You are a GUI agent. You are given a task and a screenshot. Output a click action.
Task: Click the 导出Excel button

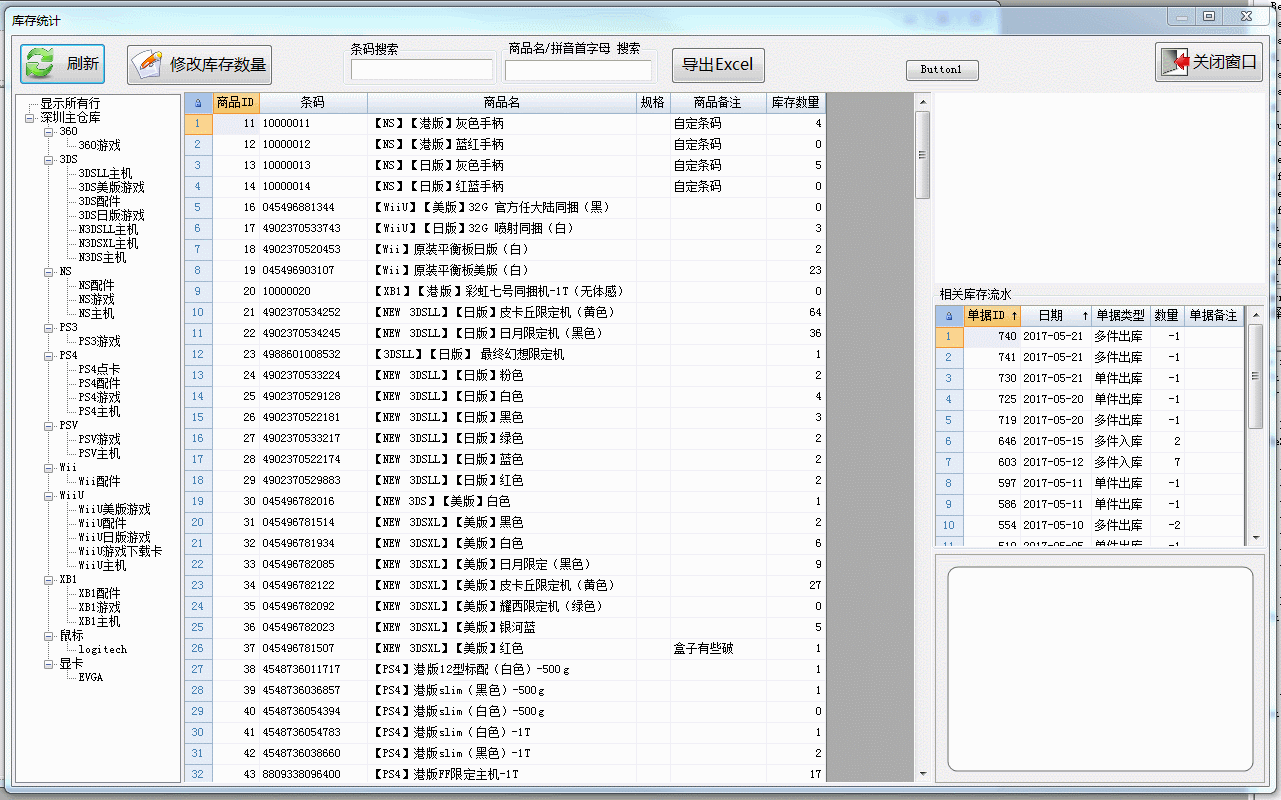[x=718, y=65]
